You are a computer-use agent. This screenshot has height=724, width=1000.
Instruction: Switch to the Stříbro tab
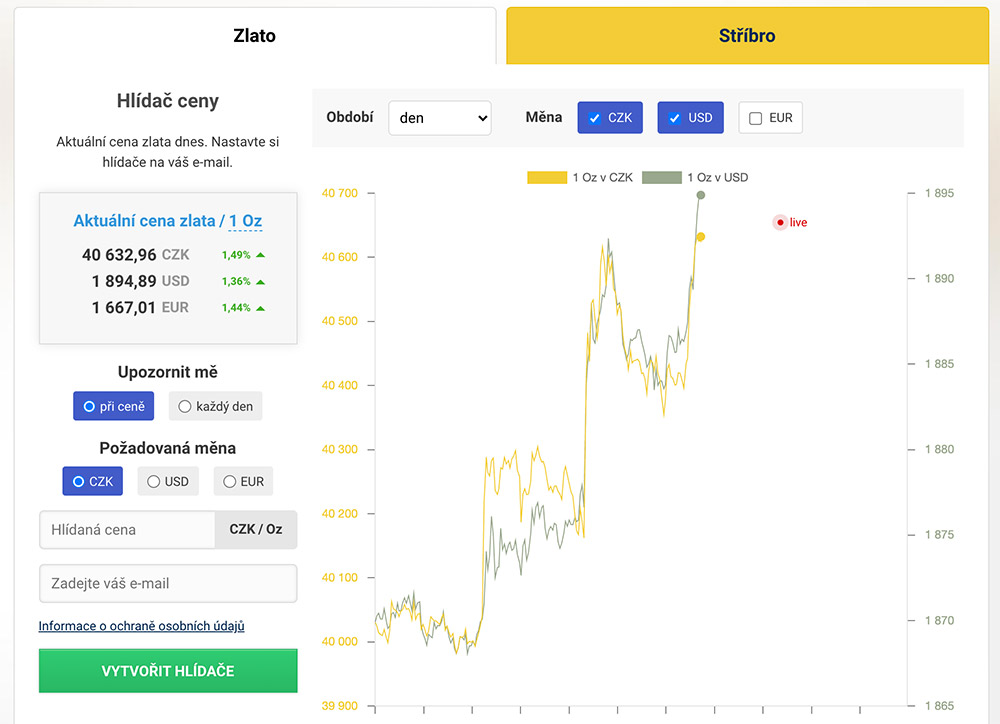pos(747,36)
